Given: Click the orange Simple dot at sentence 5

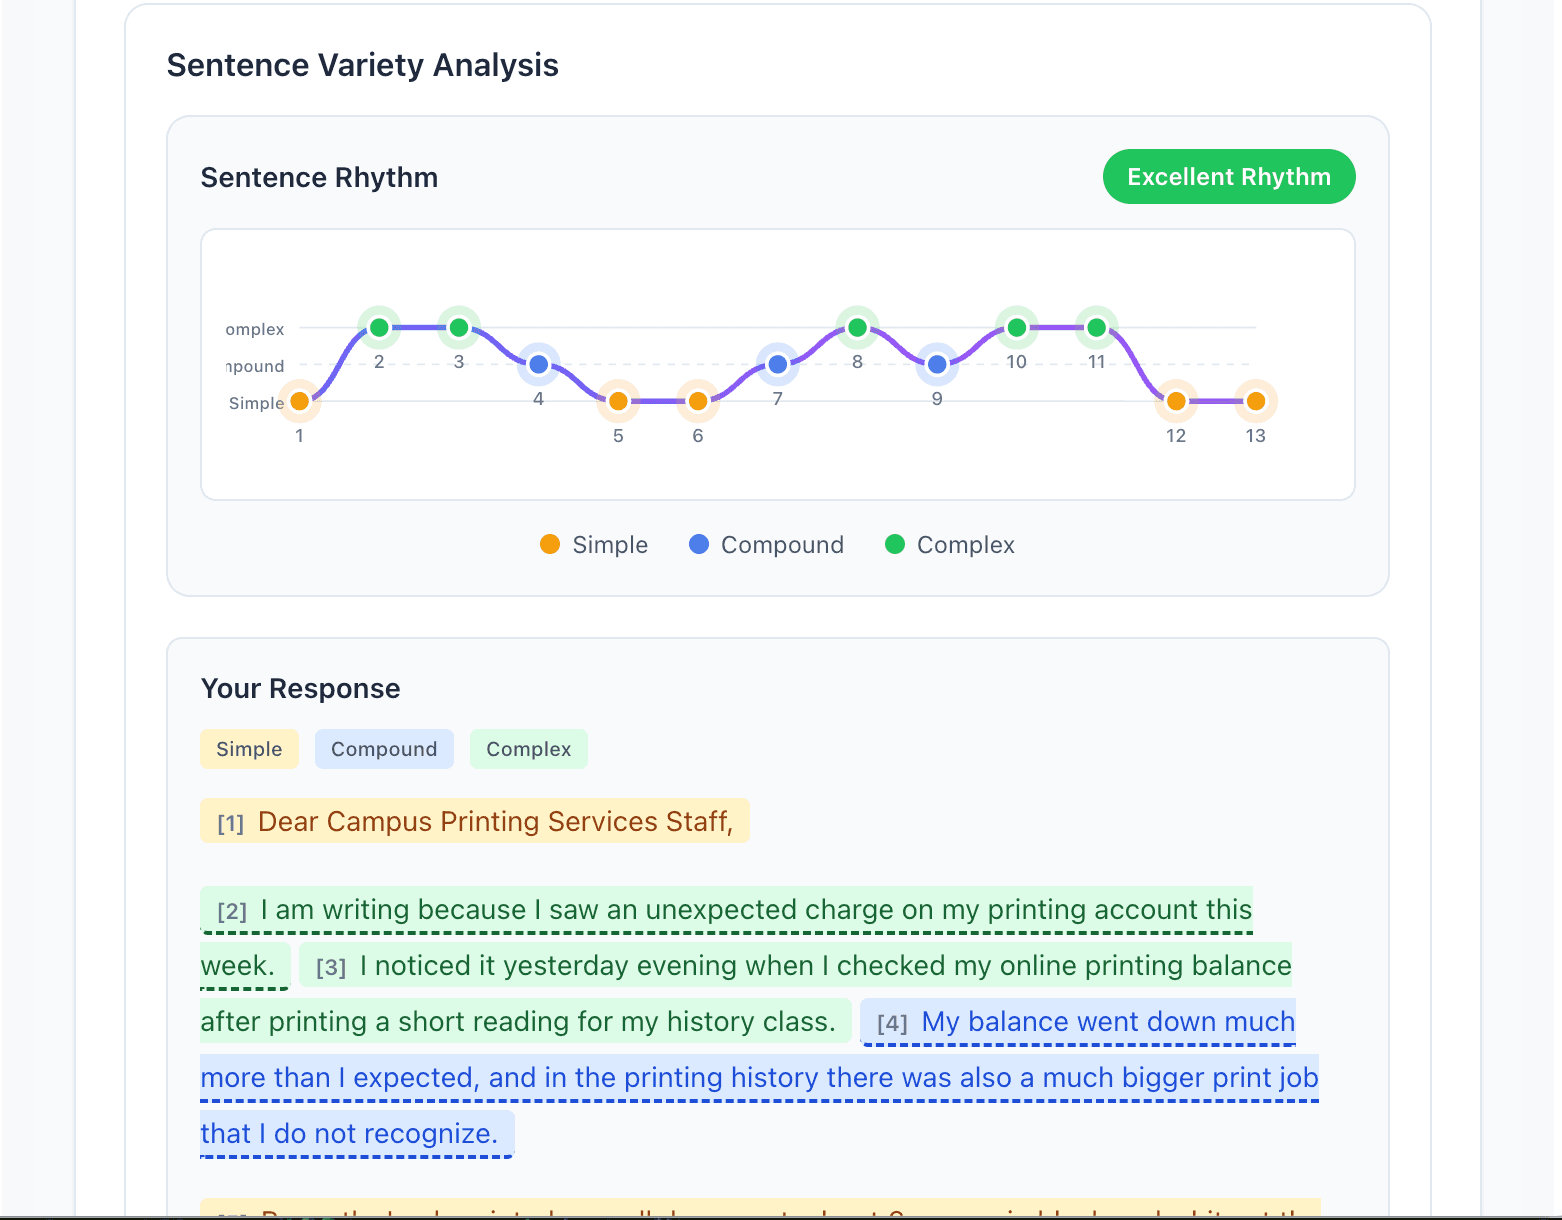Looking at the screenshot, I should (x=618, y=400).
